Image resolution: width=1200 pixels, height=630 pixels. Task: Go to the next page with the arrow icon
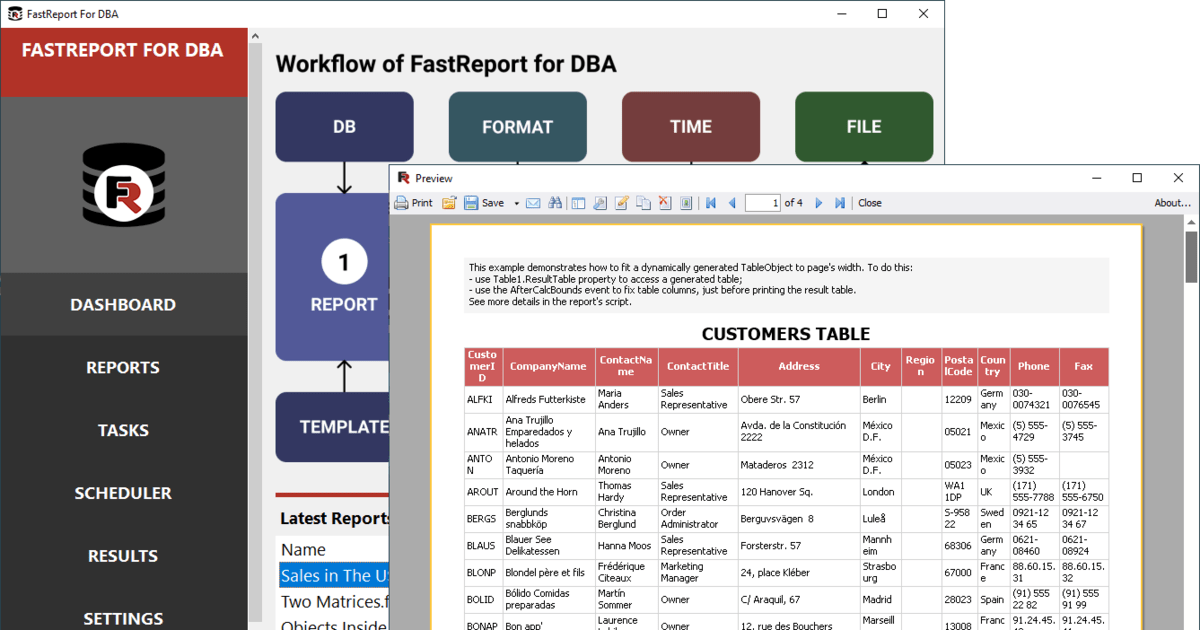818,203
